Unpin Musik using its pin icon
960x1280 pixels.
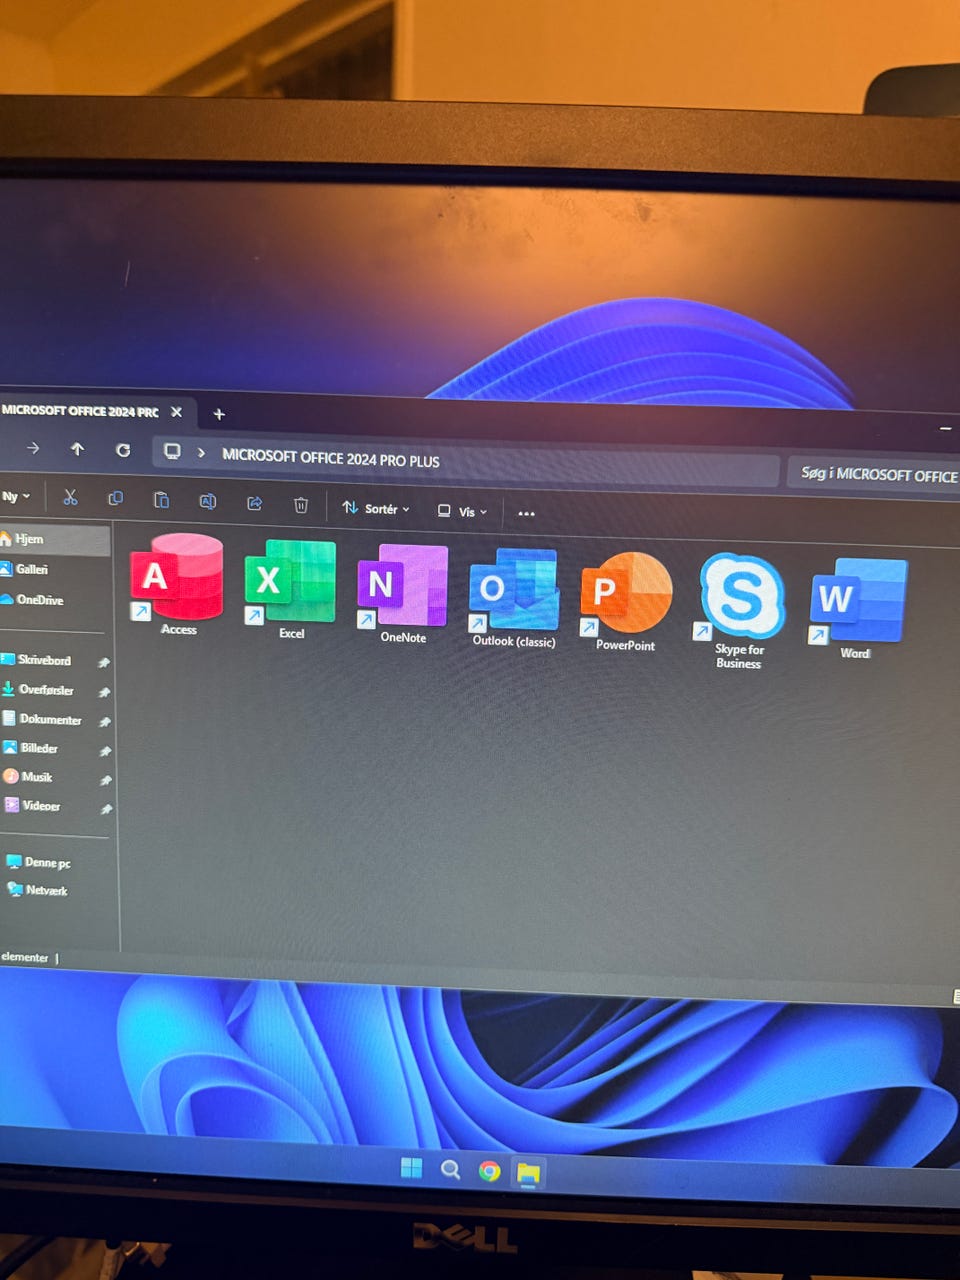click(105, 779)
